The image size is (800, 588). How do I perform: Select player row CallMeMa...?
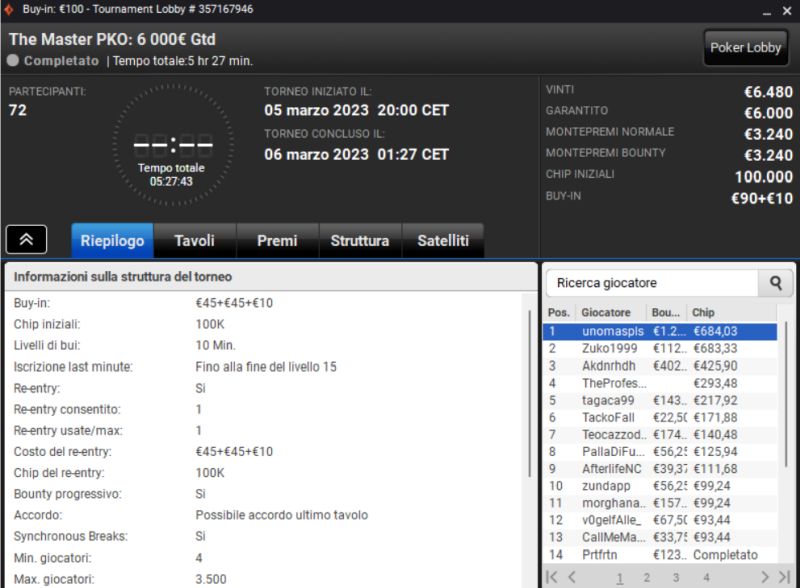coord(660,537)
